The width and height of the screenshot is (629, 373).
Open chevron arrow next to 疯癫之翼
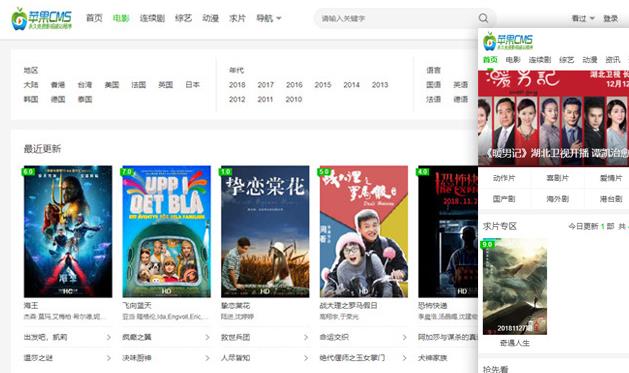click(207, 338)
